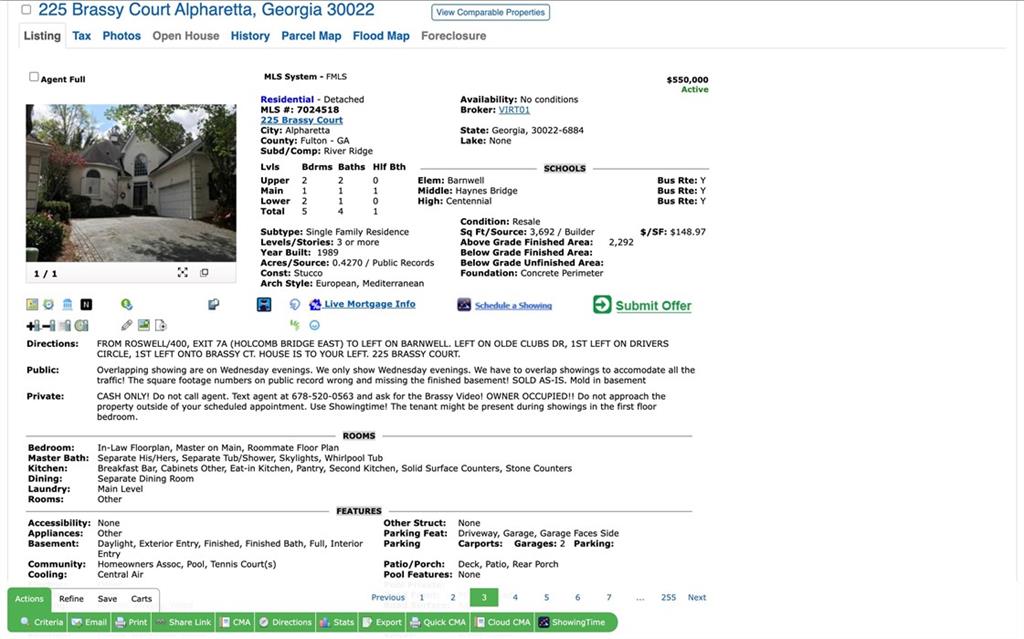Click the picture icon next to the pencil
Viewport: 1024px width, 639px height.
click(144, 325)
